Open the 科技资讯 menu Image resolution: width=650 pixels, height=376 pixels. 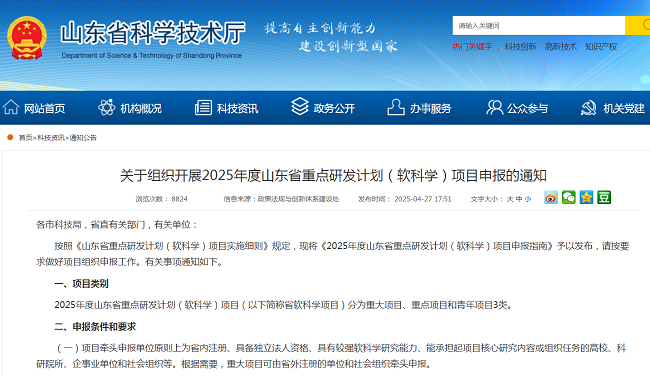click(238, 109)
